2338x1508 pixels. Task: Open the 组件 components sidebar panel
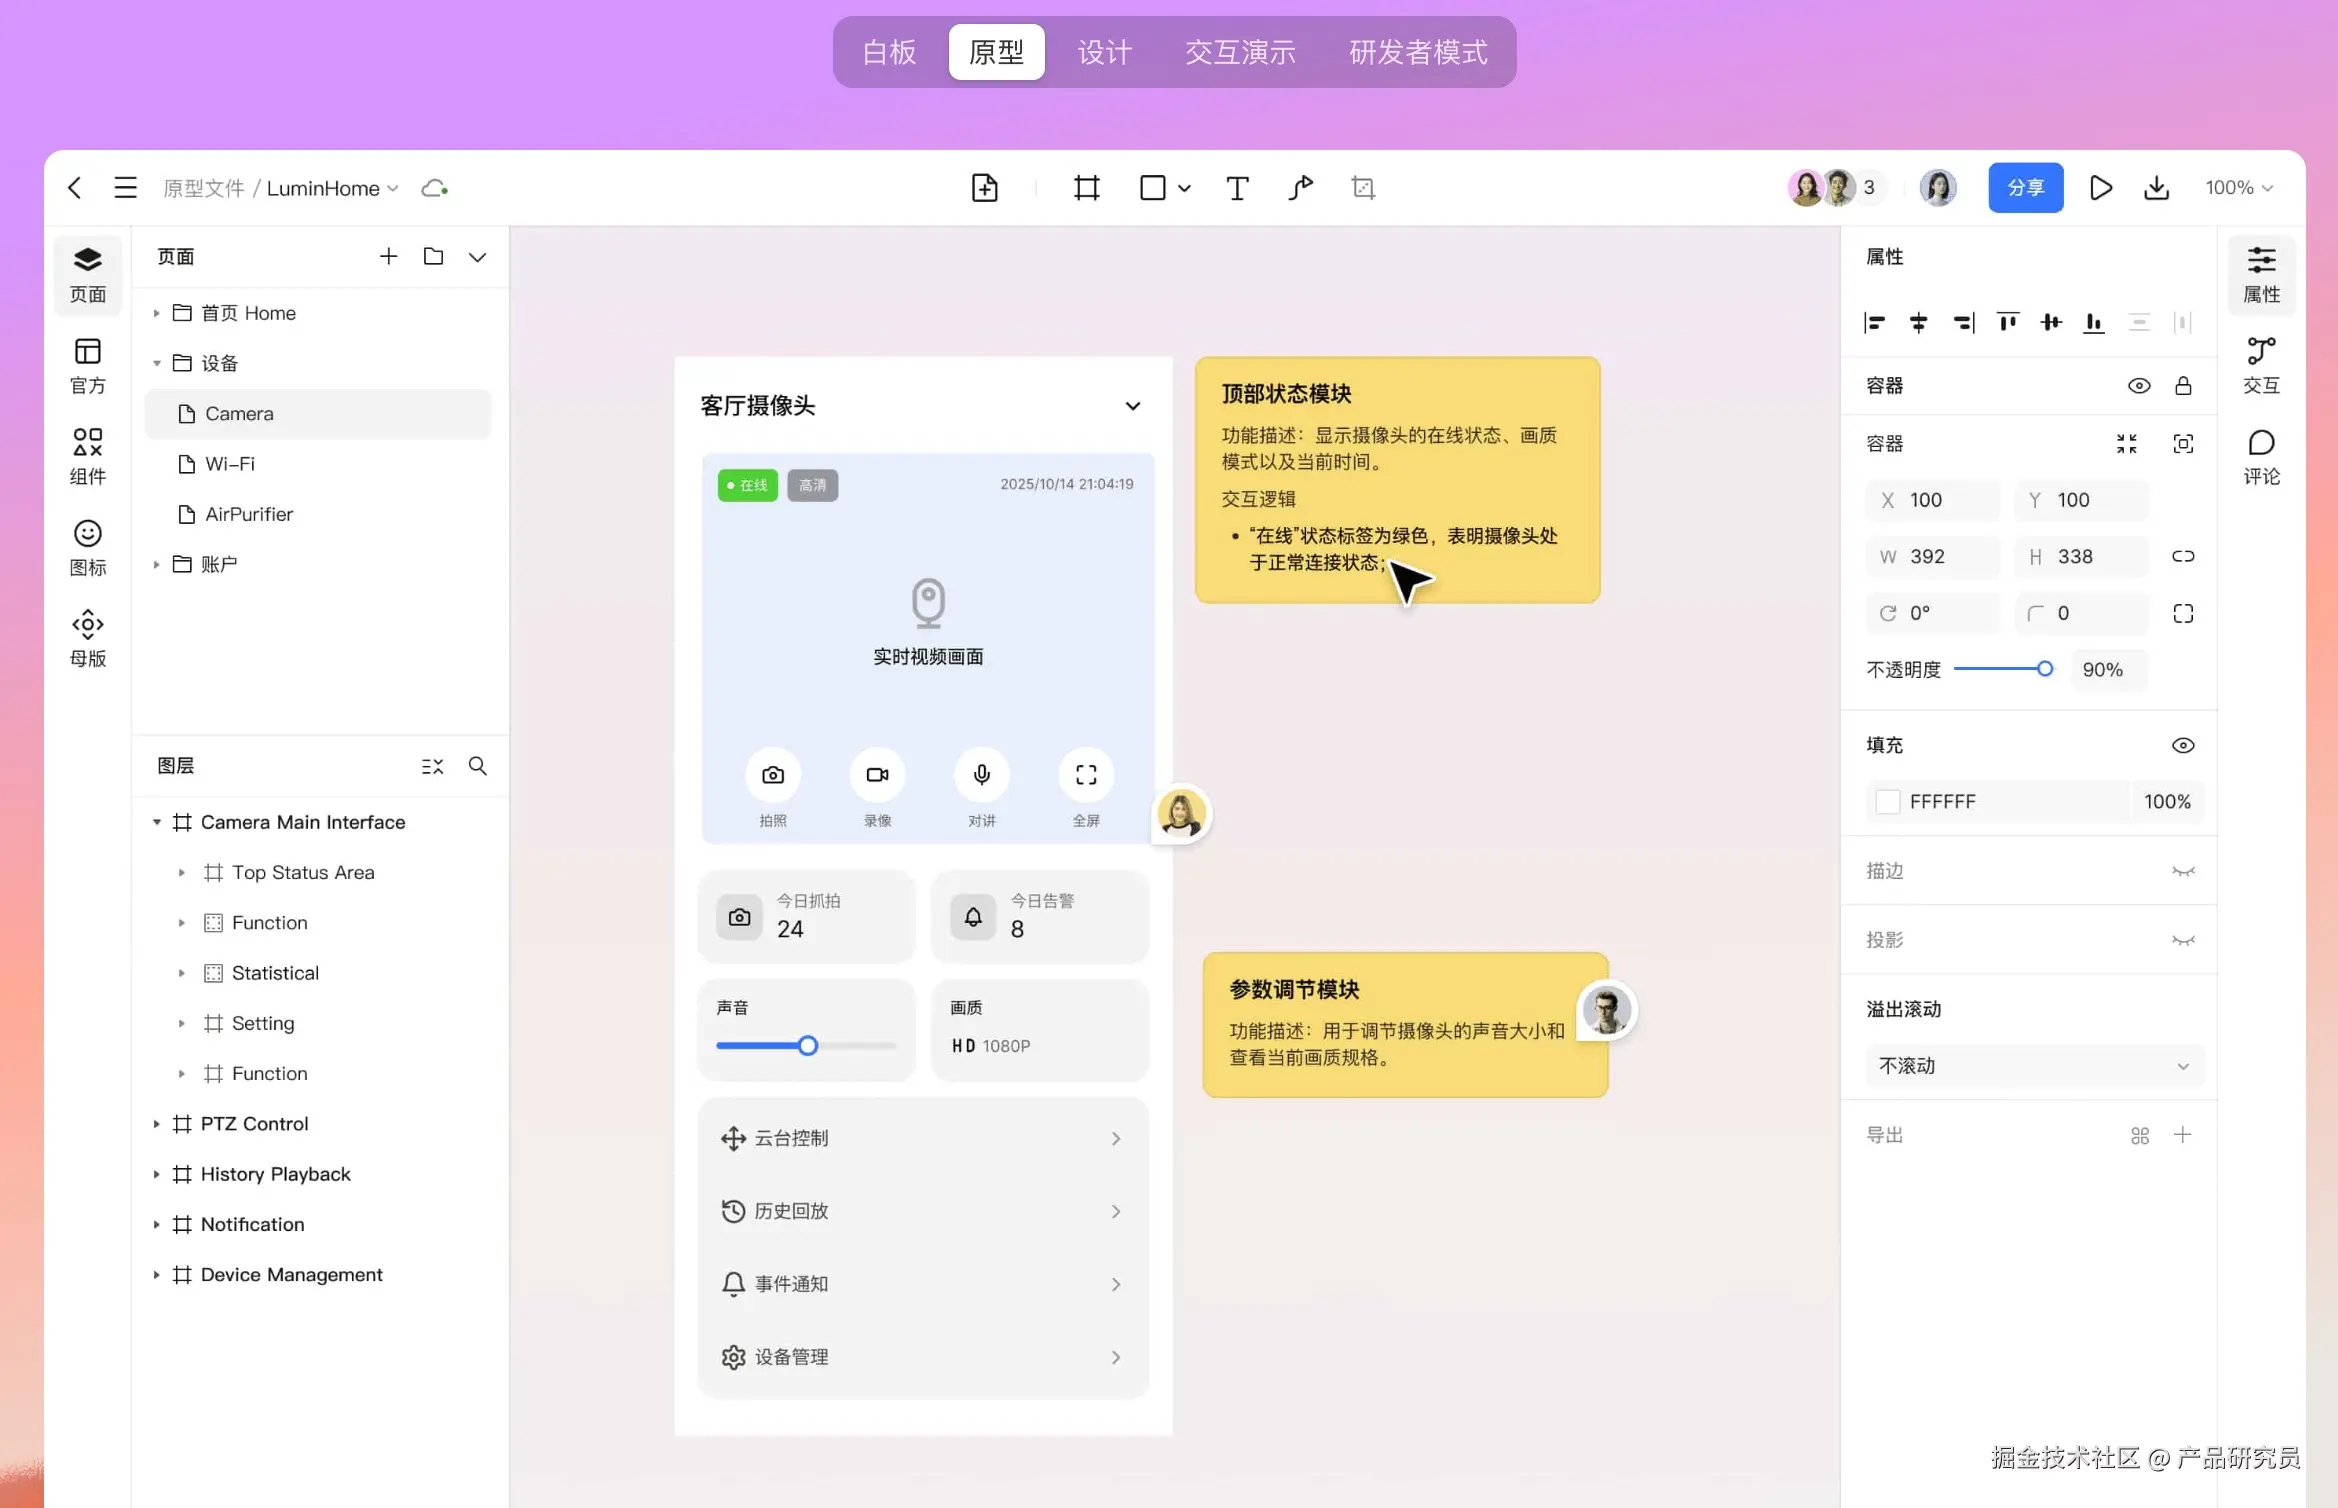[x=88, y=456]
